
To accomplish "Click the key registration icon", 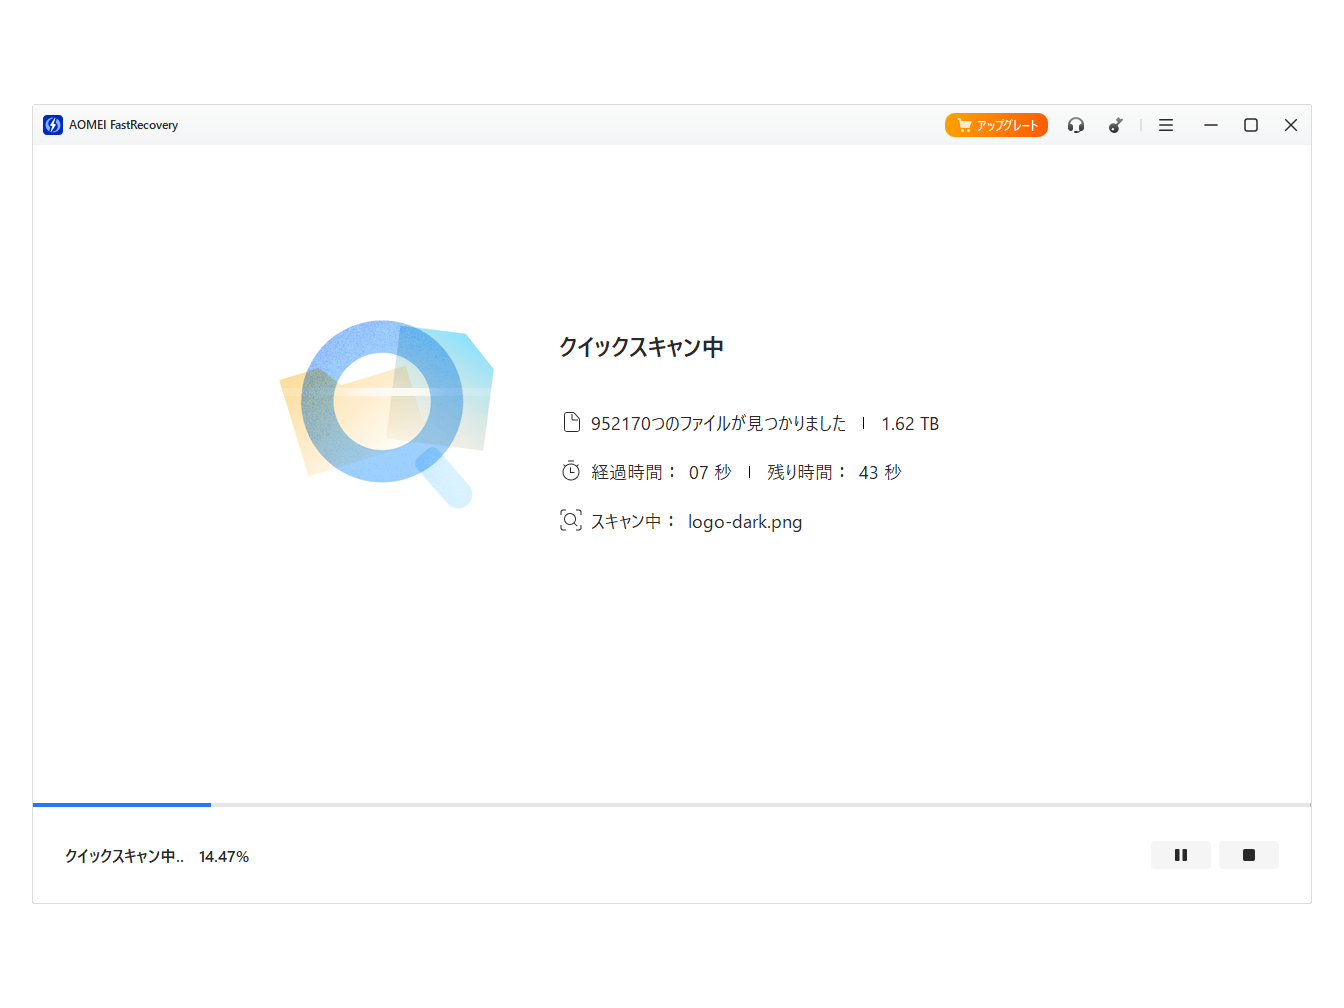I will point(1116,125).
